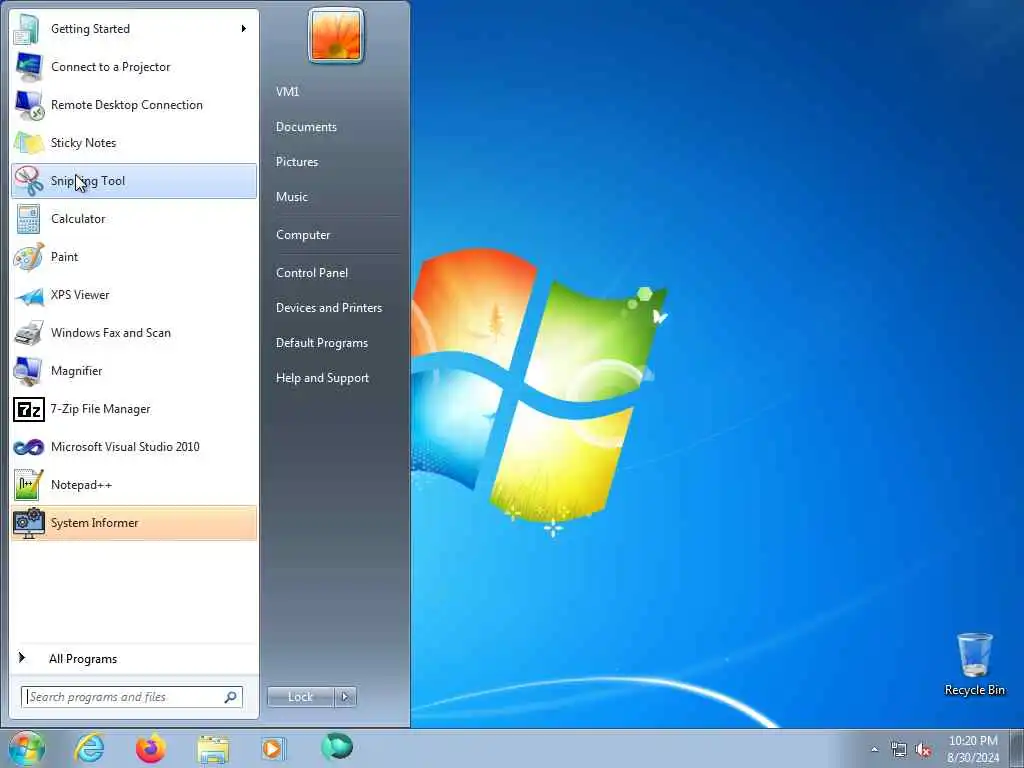Click the Microsoft Visual Studio 2010 label

click(125, 447)
